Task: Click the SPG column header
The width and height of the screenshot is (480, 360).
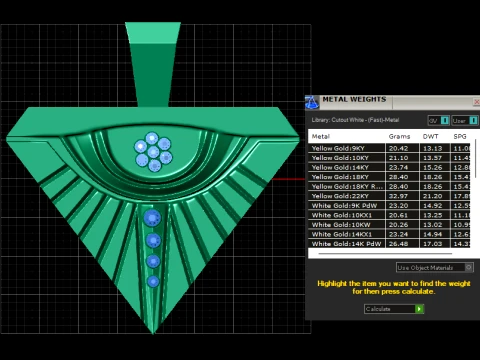Action: [460, 136]
